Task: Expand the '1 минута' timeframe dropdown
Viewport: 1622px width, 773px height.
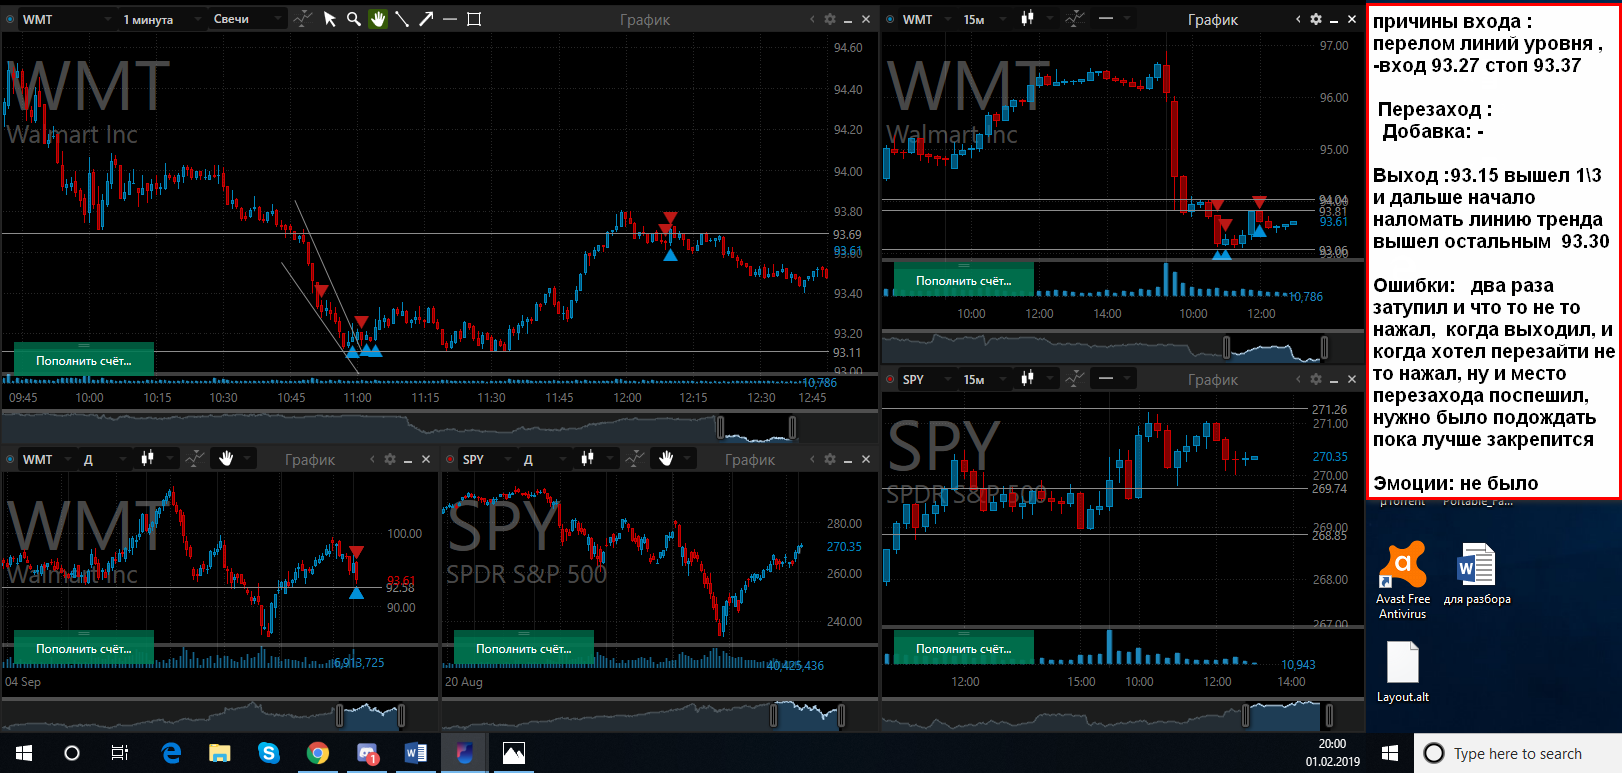Action: pyautogui.click(x=160, y=19)
